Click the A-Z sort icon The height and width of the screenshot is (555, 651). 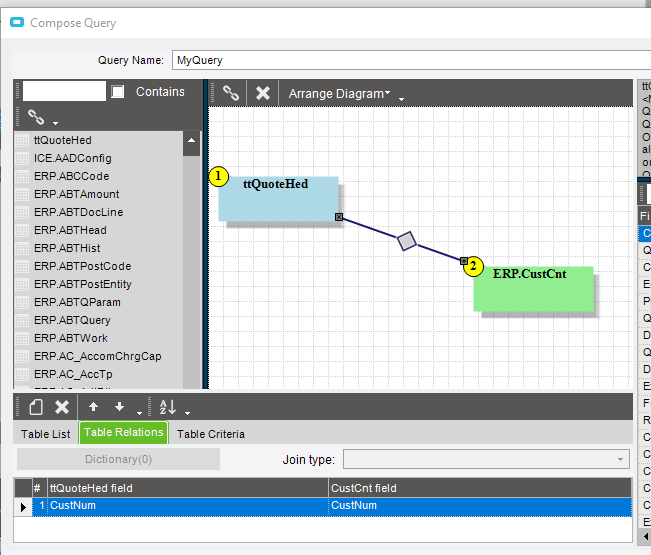(168, 407)
